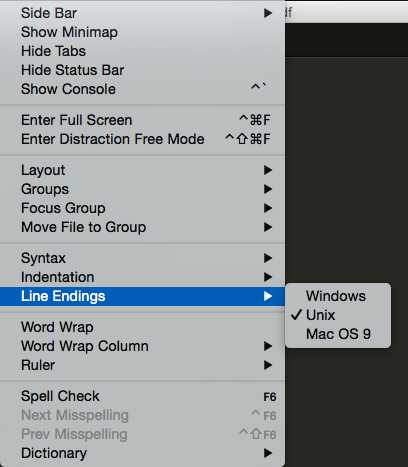
Task: Expand the Layout submenu
Action: (142, 170)
